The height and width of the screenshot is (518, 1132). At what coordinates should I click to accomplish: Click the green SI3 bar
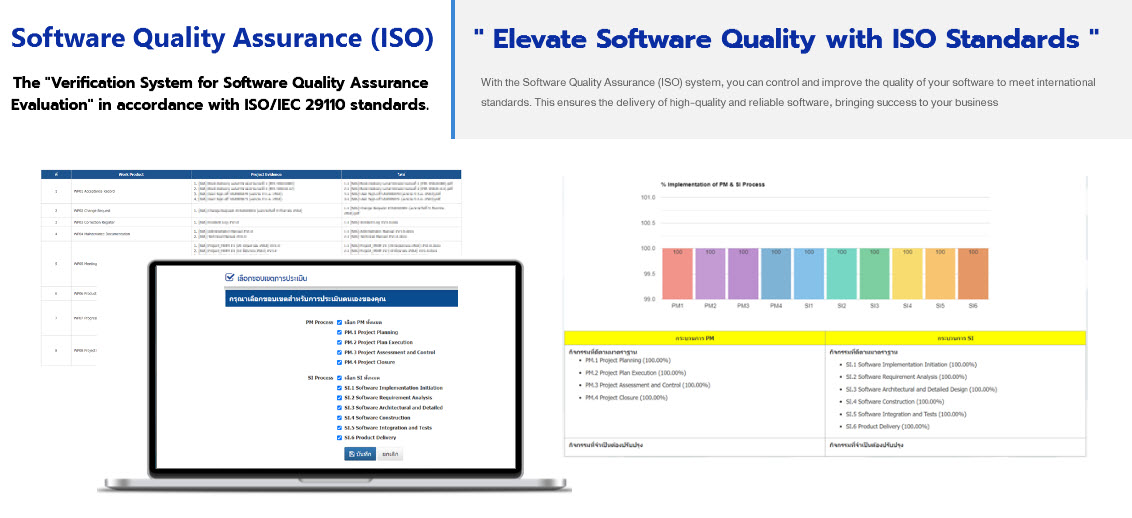[875, 273]
